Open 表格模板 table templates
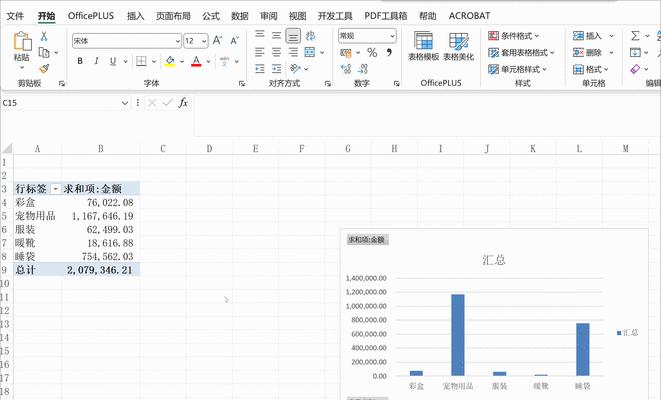This screenshot has height=400, width=661. click(423, 46)
